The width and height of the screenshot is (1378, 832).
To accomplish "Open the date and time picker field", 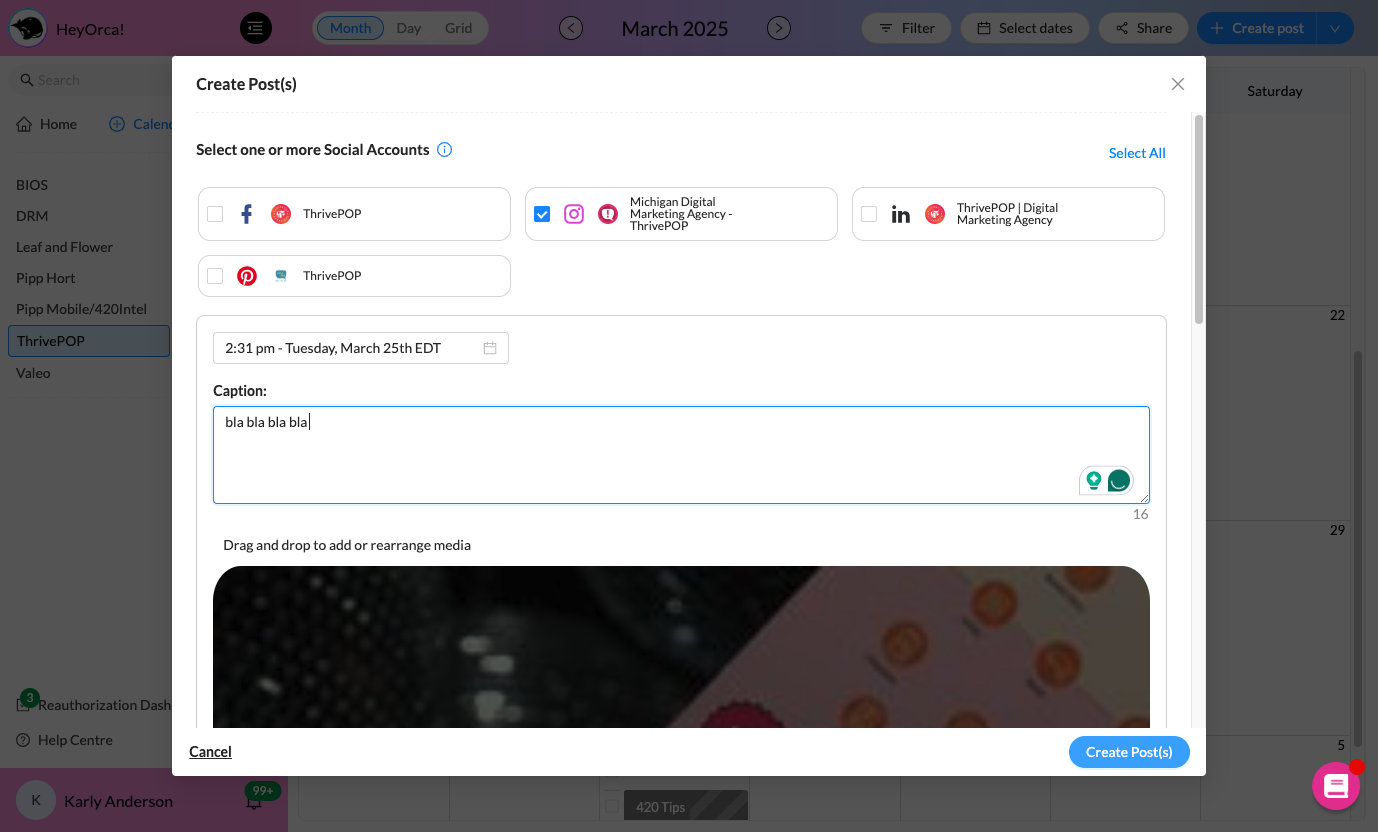I will pyautogui.click(x=361, y=348).
